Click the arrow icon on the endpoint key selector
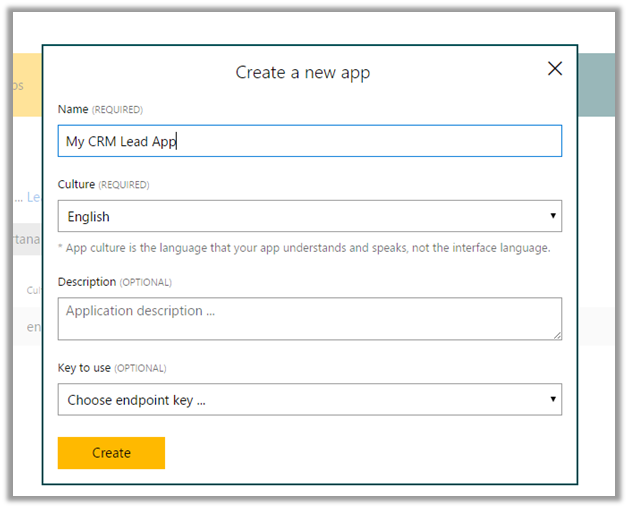Image resolution: width=628 pixels, height=508 pixels. 553,400
